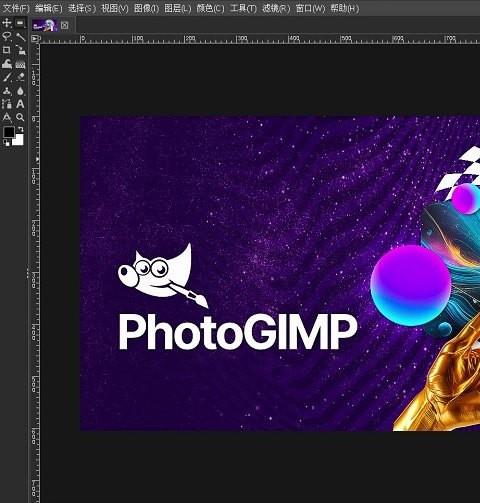Activate the Clone stamp tool
The width and height of the screenshot is (480, 503).
[7, 91]
